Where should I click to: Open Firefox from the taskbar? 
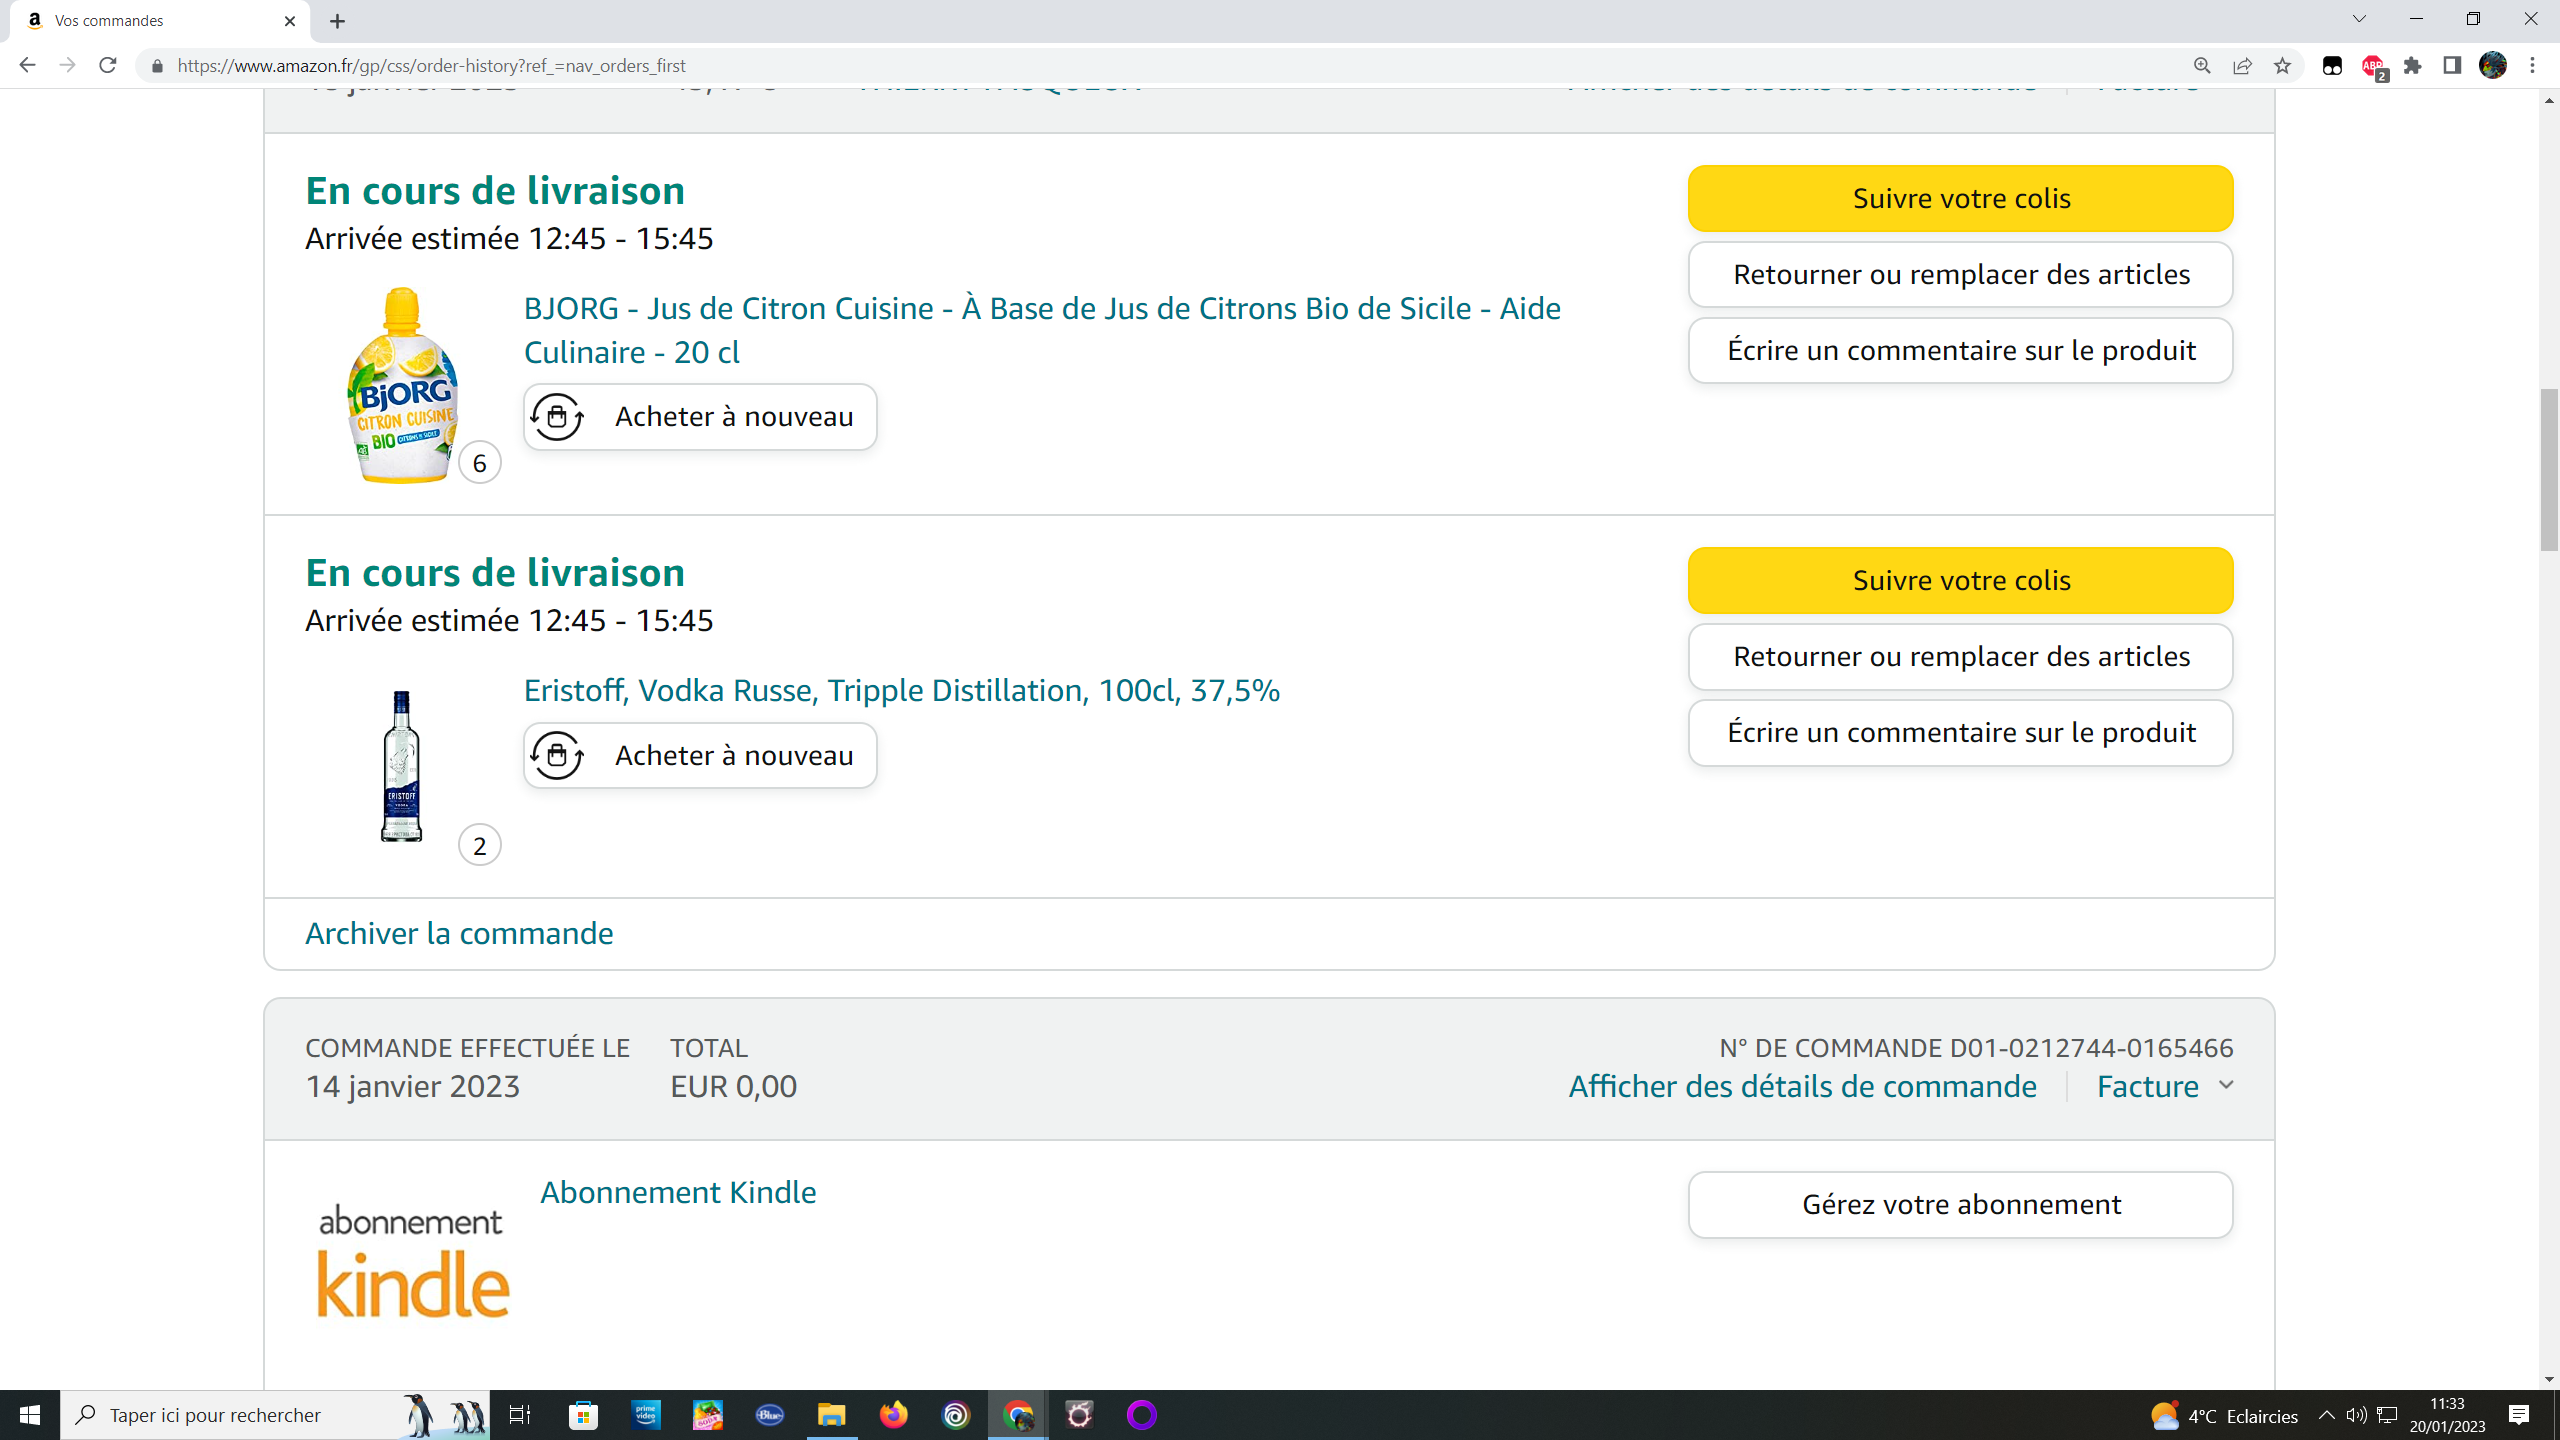[893, 1415]
